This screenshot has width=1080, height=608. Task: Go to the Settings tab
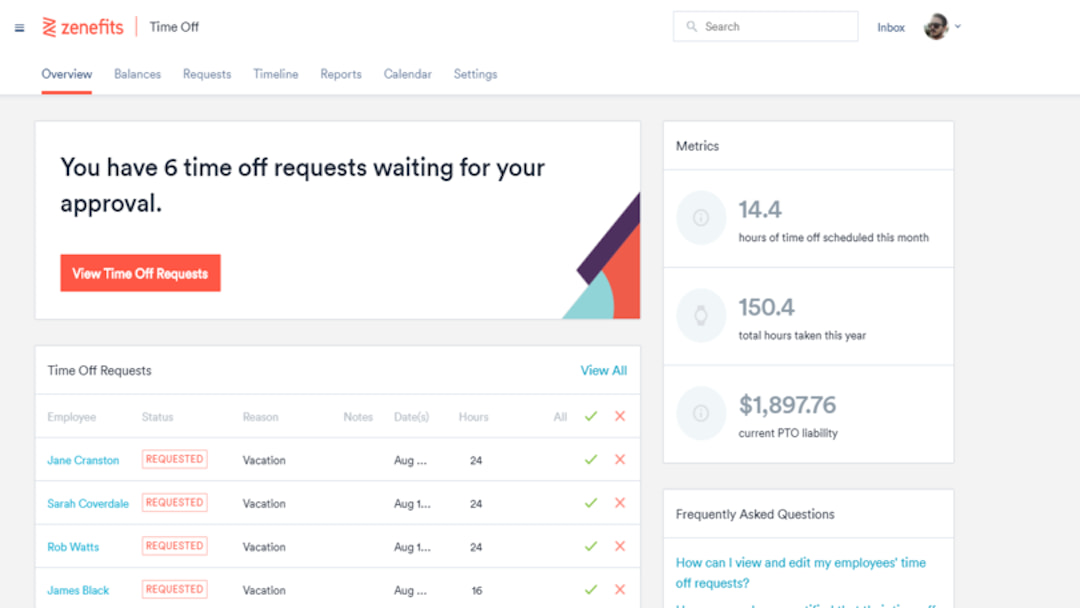click(x=475, y=74)
